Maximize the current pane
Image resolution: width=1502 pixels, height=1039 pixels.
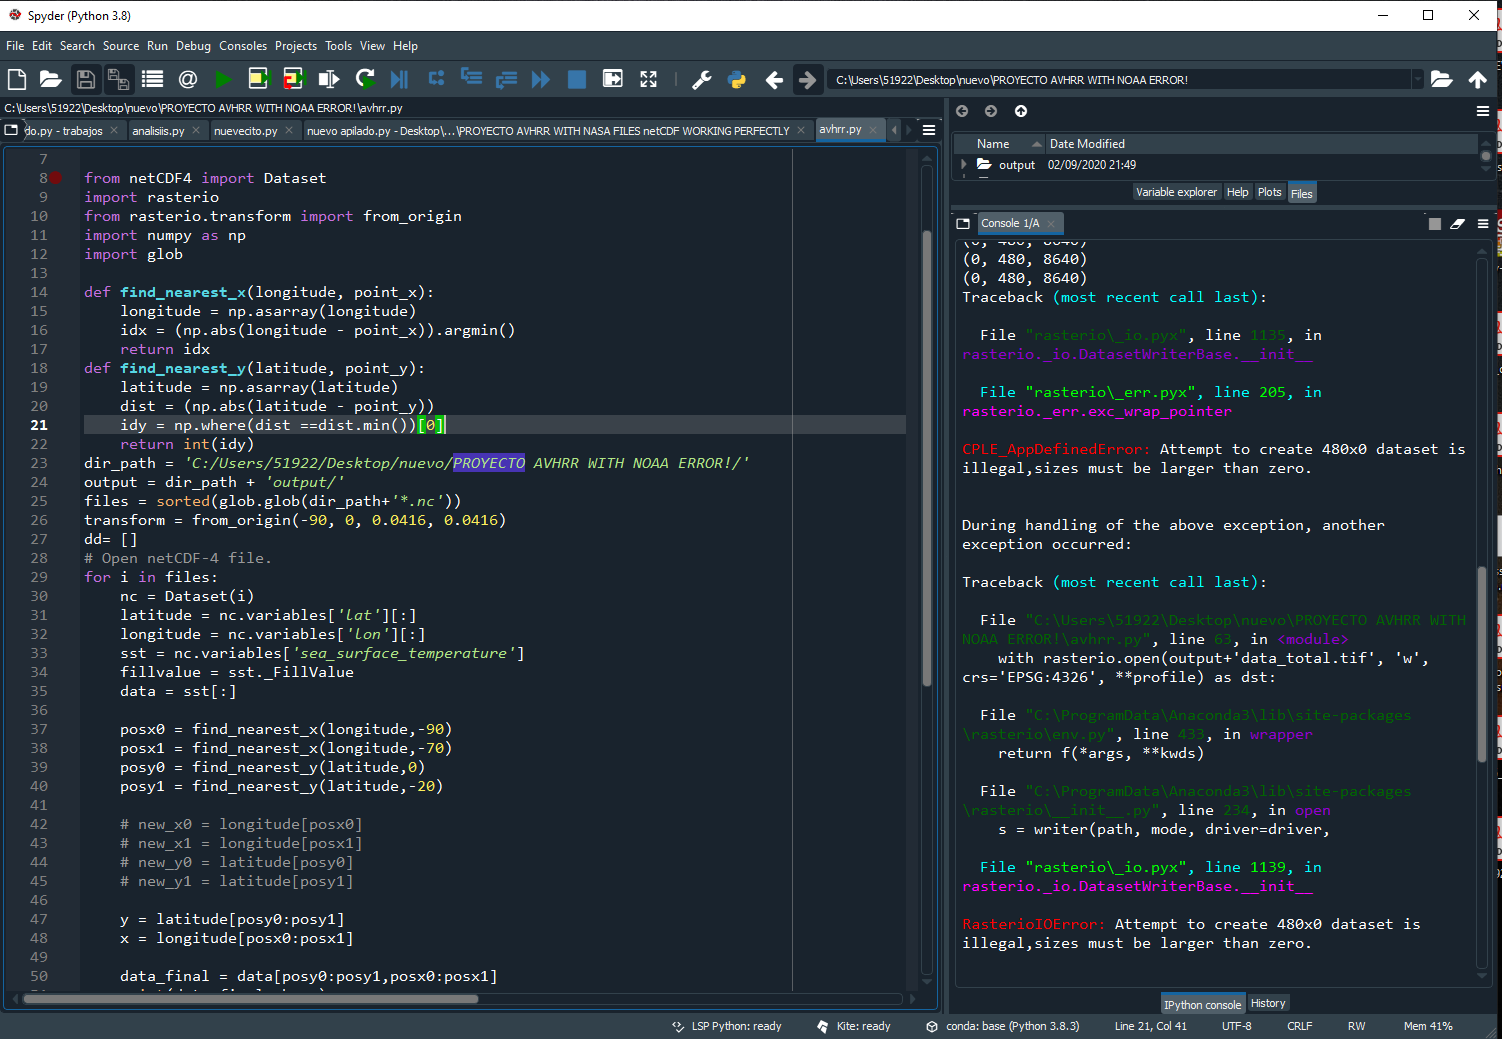point(613,79)
